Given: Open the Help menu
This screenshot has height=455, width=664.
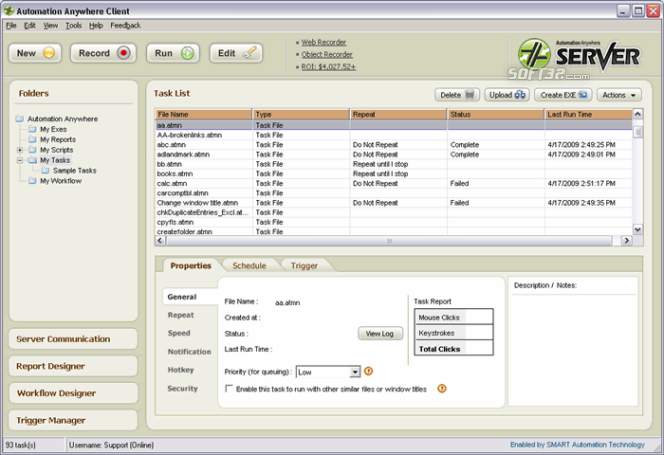Looking at the screenshot, I should click(x=96, y=25).
